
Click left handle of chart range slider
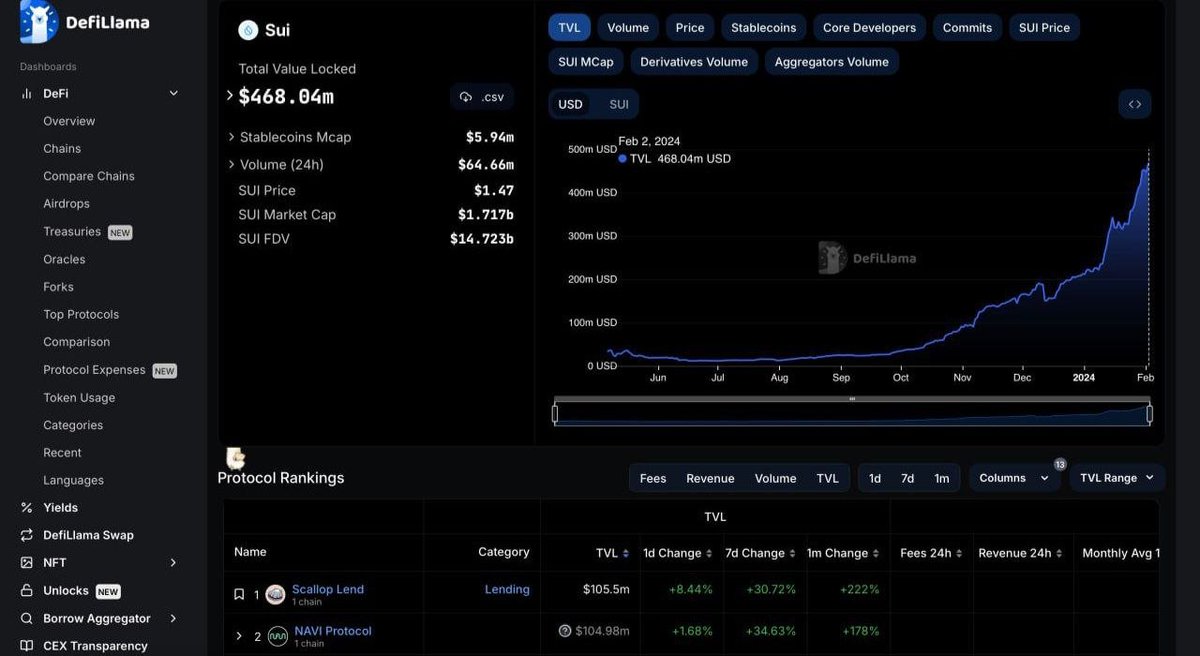(x=555, y=413)
